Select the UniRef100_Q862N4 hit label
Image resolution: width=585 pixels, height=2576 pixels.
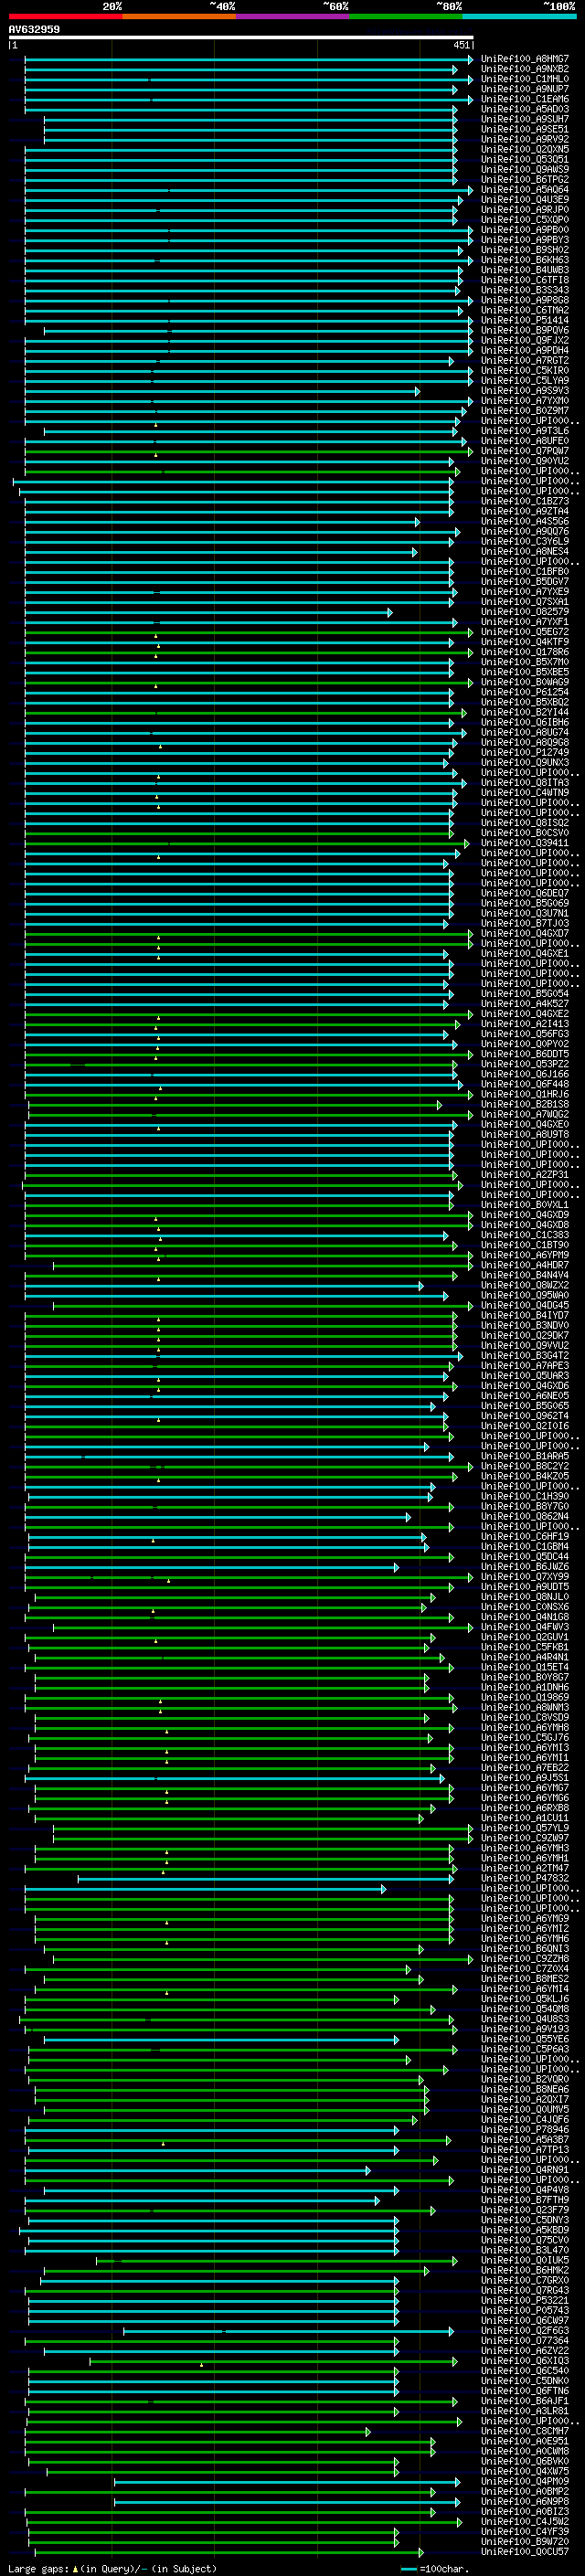point(525,1516)
